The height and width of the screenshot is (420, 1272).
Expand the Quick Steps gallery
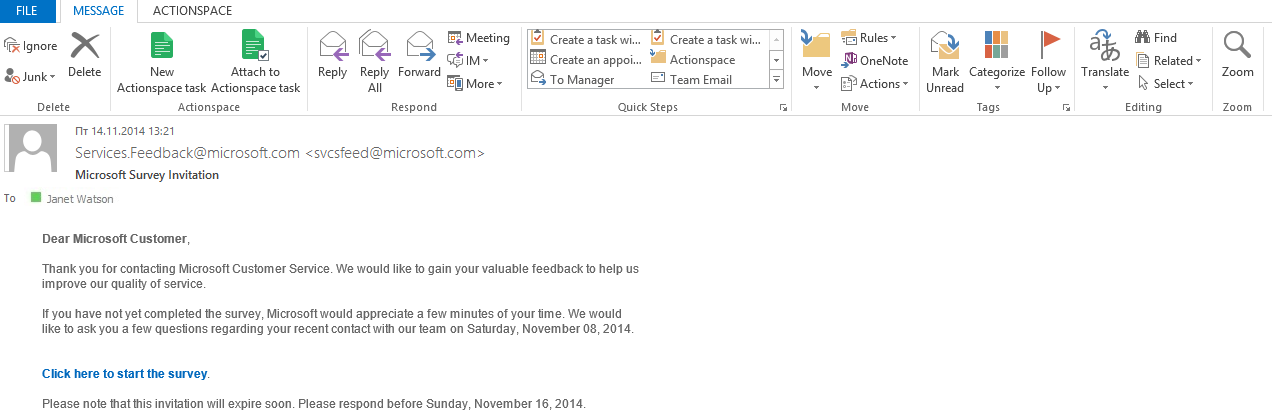(776, 80)
